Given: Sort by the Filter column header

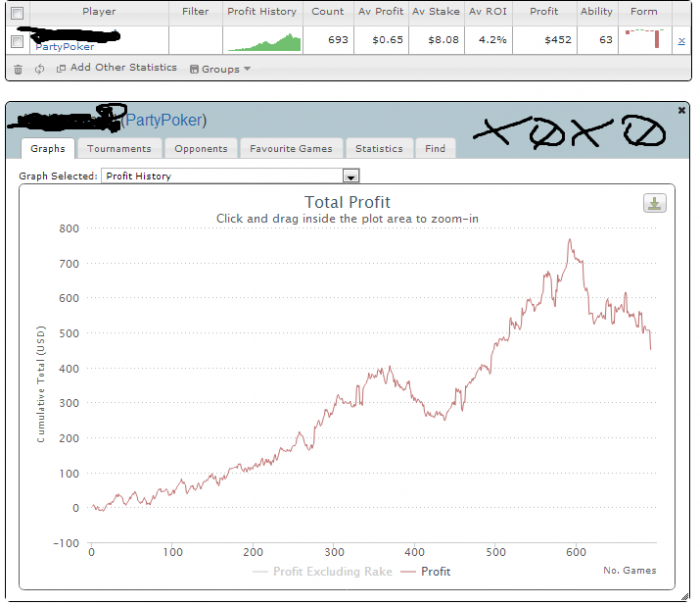Looking at the screenshot, I should (195, 12).
